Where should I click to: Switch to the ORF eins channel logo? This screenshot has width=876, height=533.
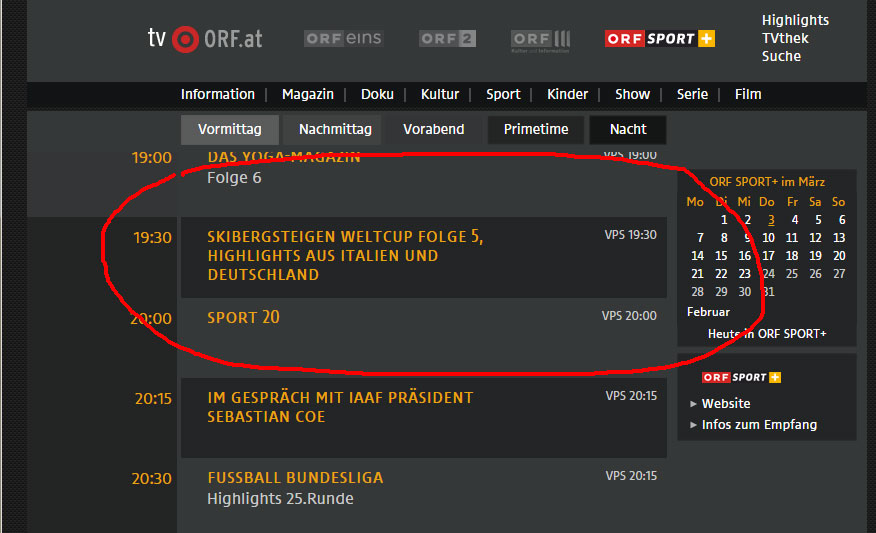344,39
